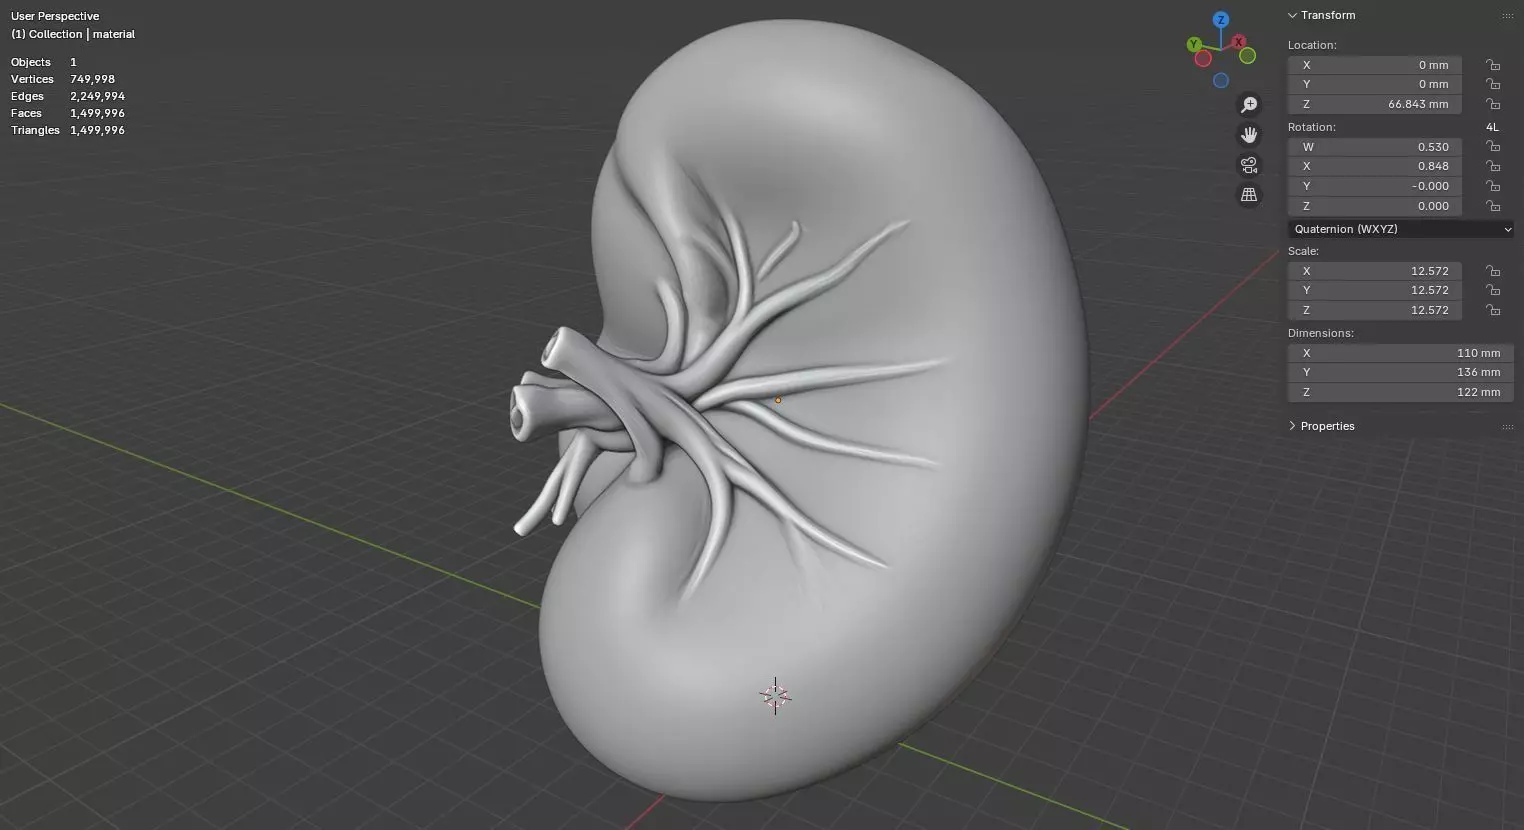
Task: Lock the Scale Z value
Action: coord(1493,310)
